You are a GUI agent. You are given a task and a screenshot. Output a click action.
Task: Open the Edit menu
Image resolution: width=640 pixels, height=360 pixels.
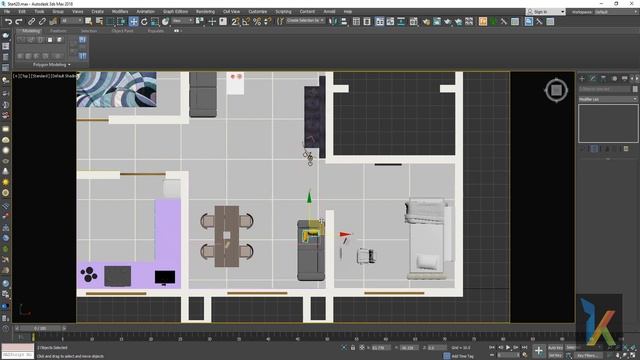[22, 11]
